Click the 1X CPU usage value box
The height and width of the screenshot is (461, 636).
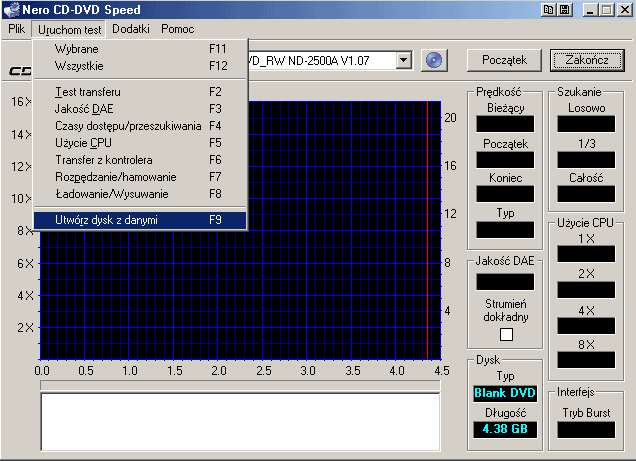tap(586, 254)
